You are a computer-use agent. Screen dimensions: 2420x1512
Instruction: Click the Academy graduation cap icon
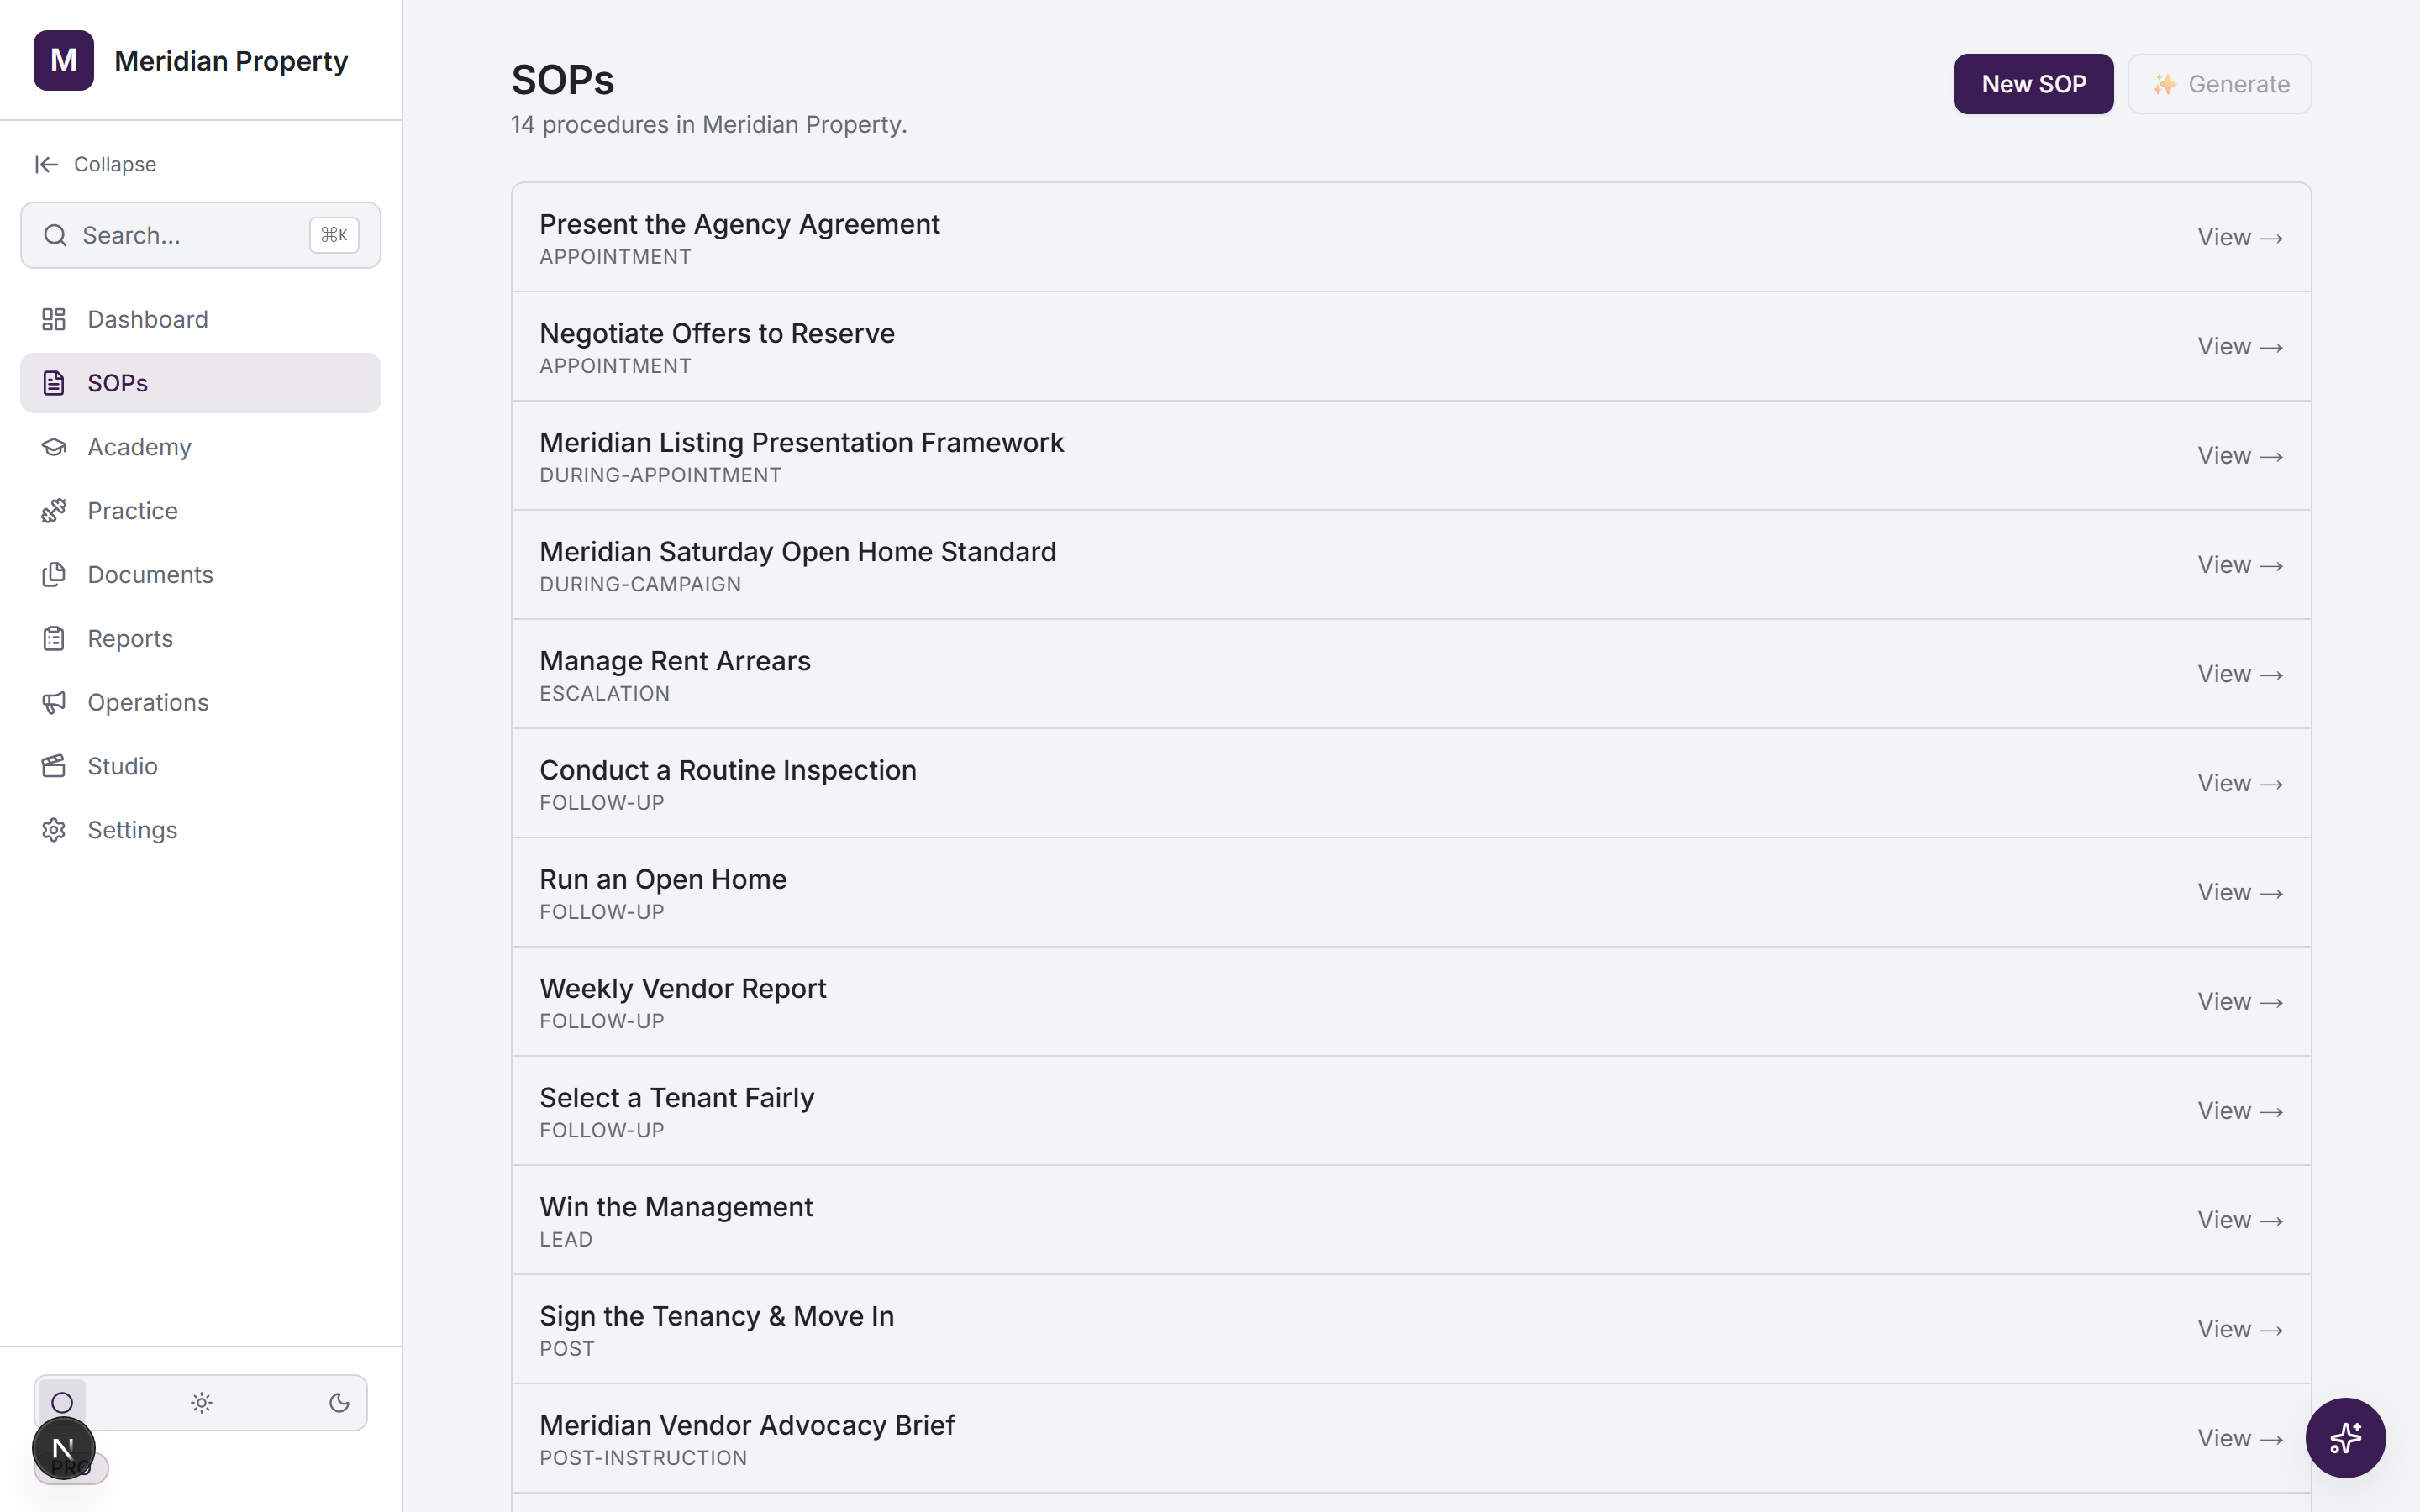[x=54, y=447]
